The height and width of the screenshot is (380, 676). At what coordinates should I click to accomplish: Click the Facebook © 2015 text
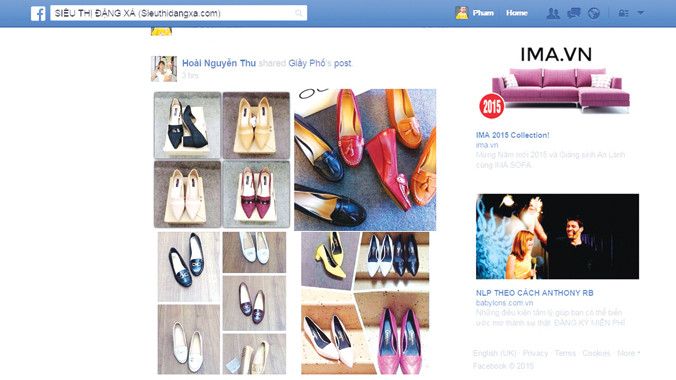click(503, 366)
